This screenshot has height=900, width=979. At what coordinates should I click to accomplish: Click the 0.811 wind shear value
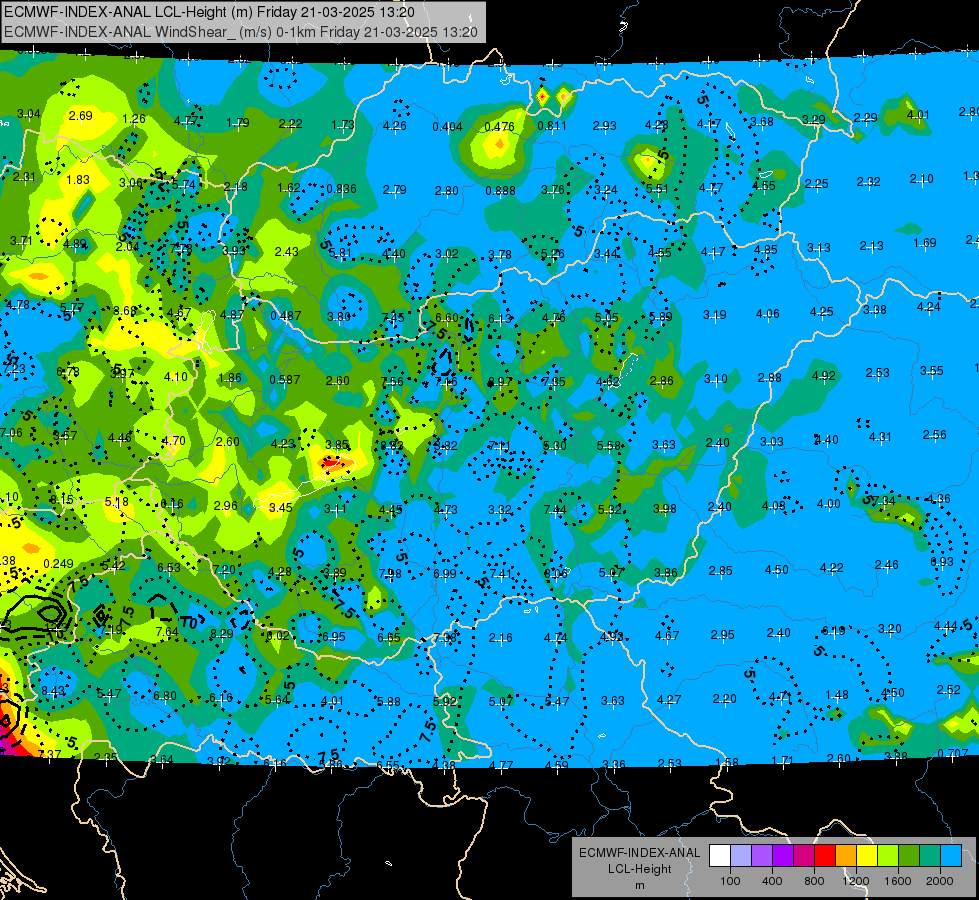552,126
